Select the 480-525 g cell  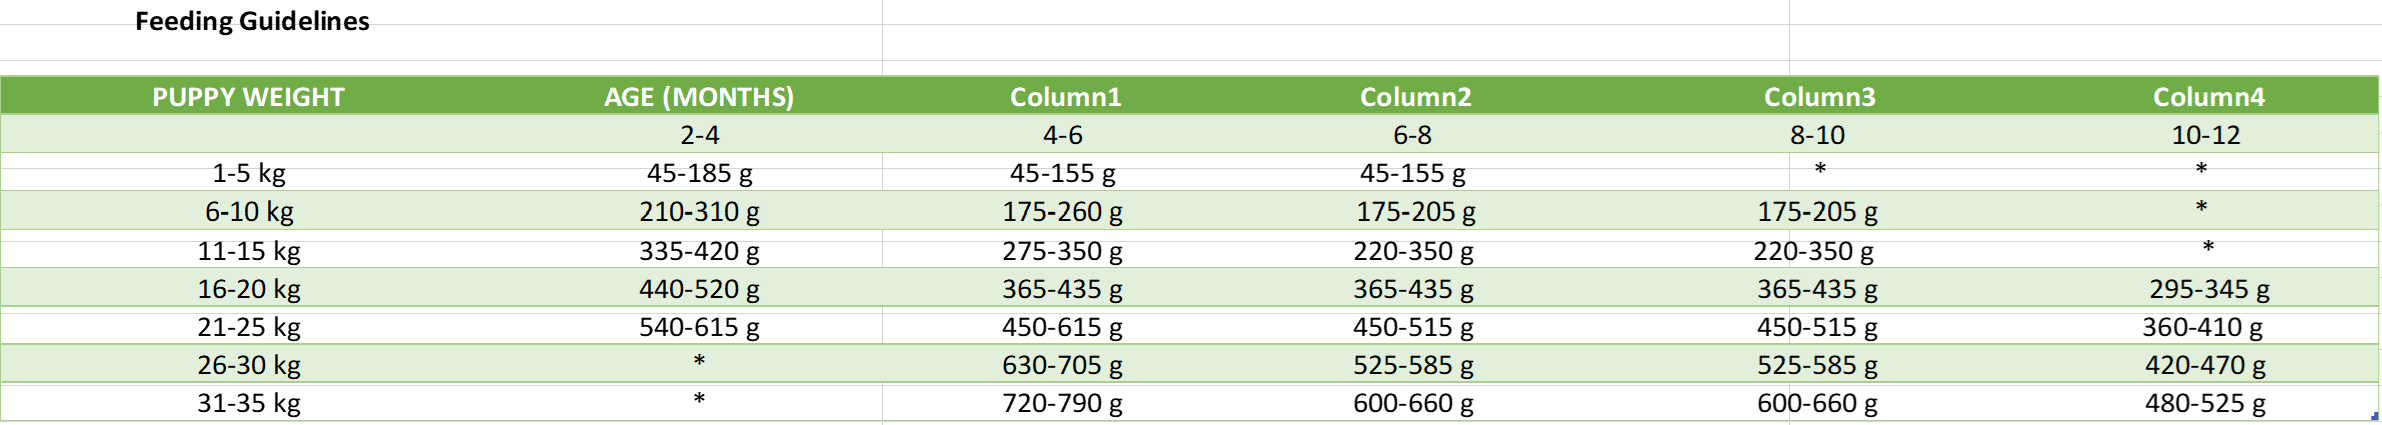pyautogui.click(x=2205, y=403)
